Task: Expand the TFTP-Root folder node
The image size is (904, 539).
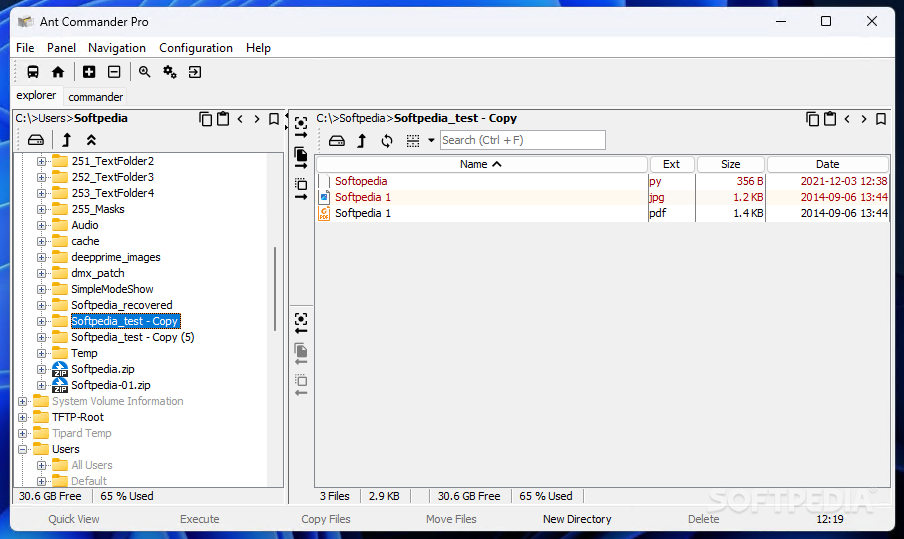Action: coord(22,417)
